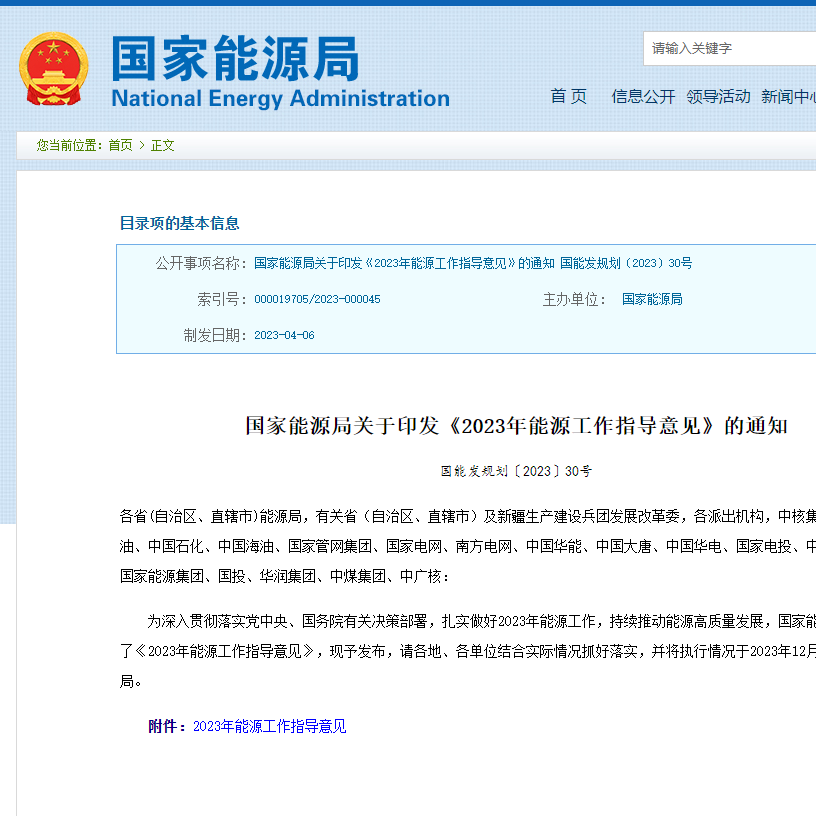
Task: Click the 您当前位置 label
Action: click(69, 145)
